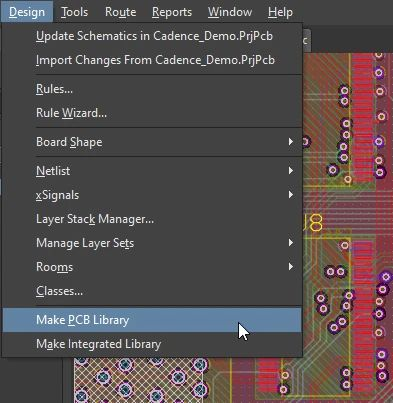
Task: Expand the Board Shape submenu
Action: pyautogui.click(x=152, y=142)
